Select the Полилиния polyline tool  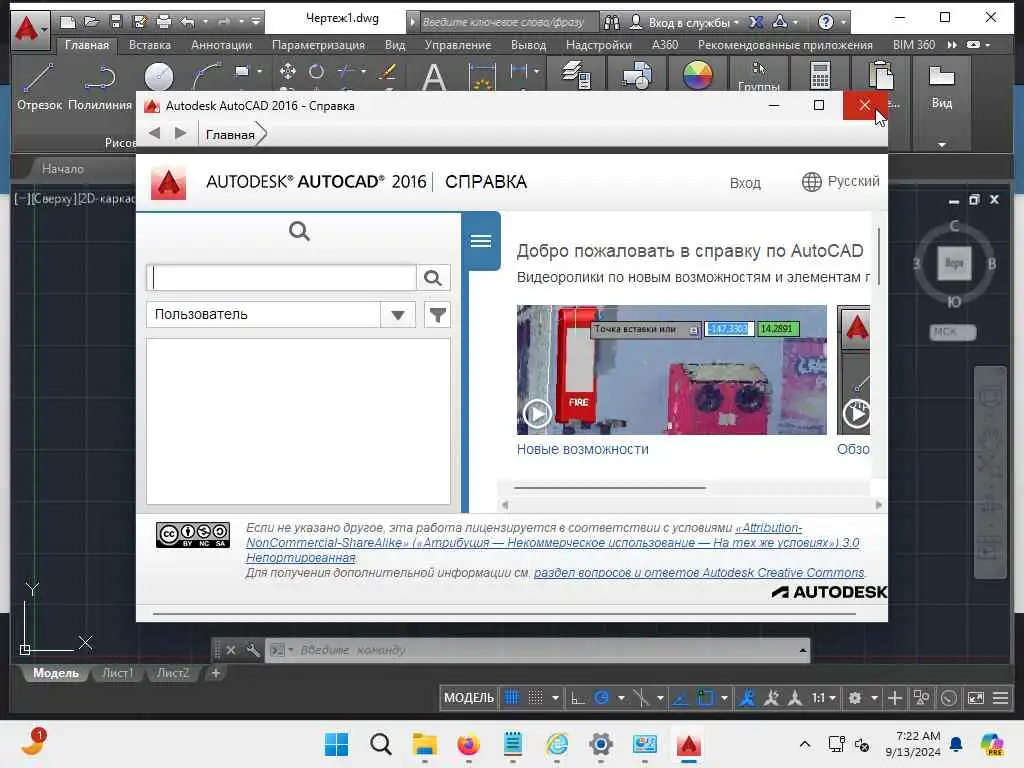click(100, 86)
